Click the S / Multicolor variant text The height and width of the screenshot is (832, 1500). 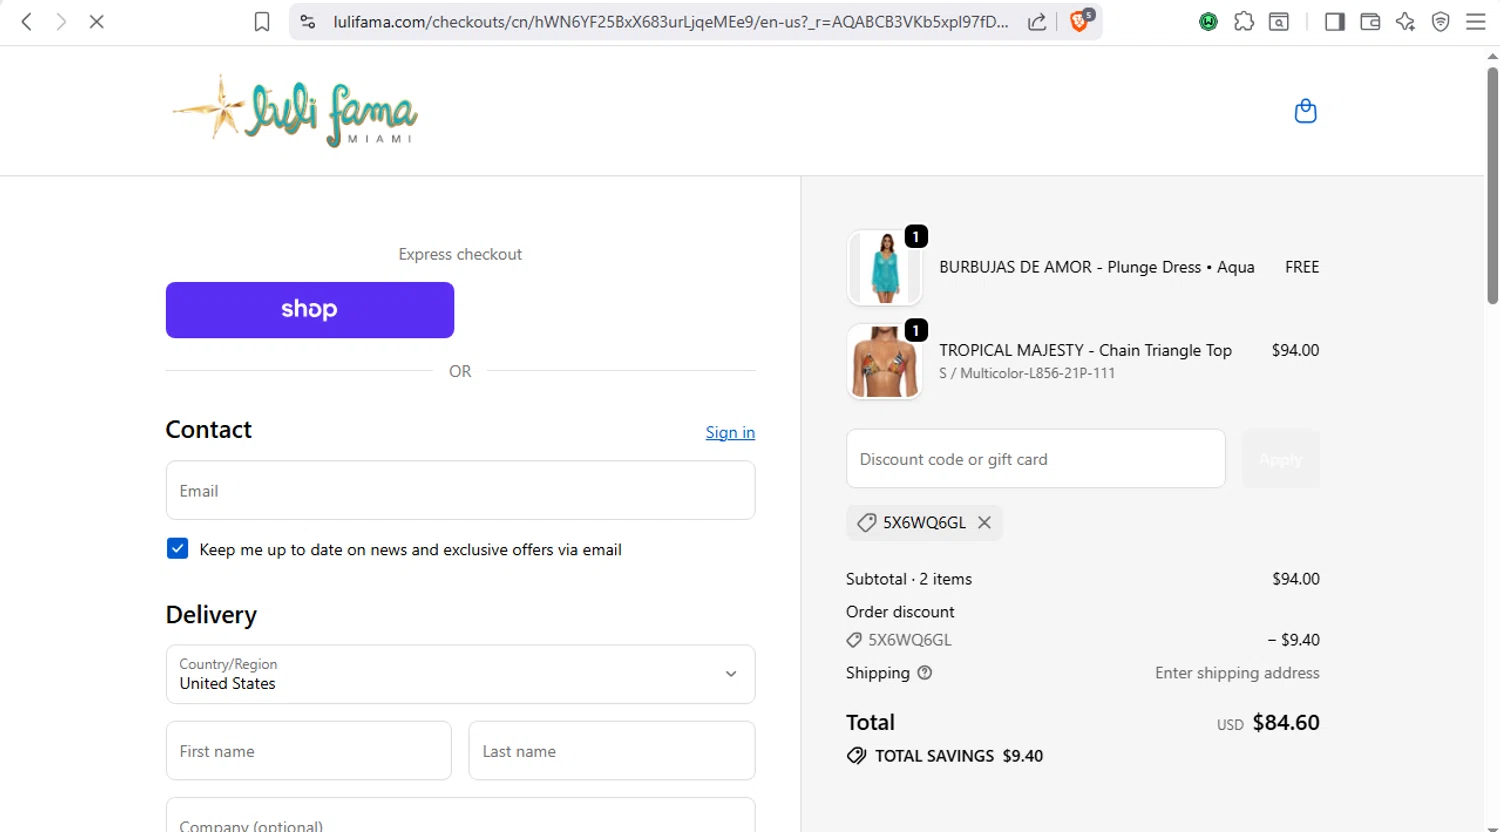(1027, 373)
